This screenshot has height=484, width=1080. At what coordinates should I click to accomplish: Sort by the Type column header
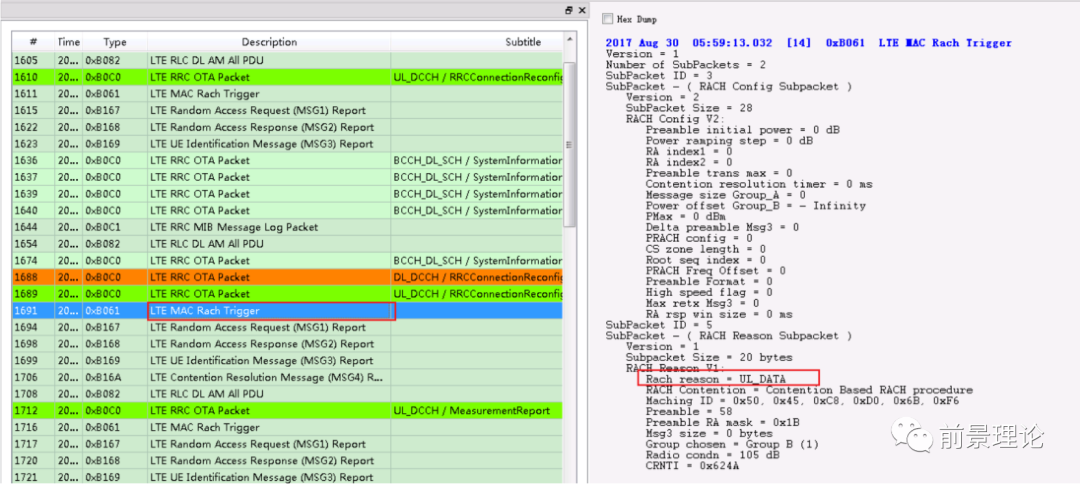(115, 42)
